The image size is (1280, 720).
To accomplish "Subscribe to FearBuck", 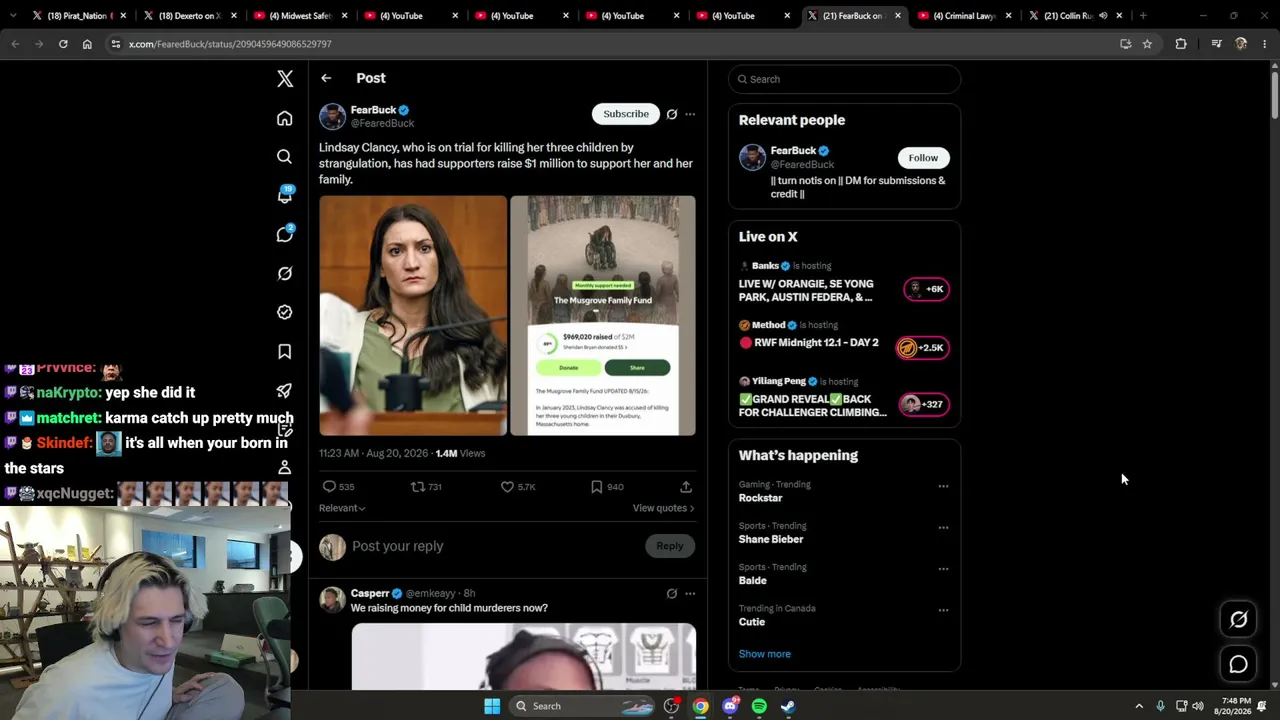I will tap(626, 114).
